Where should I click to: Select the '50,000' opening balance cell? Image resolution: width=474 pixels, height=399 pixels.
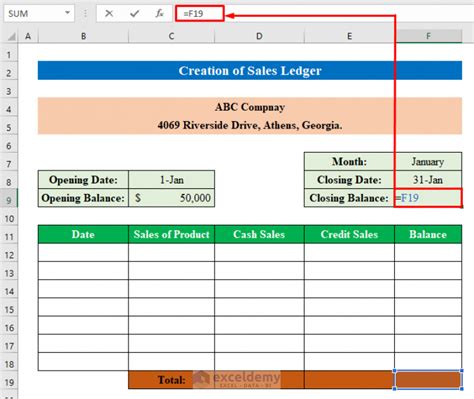click(171, 198)
